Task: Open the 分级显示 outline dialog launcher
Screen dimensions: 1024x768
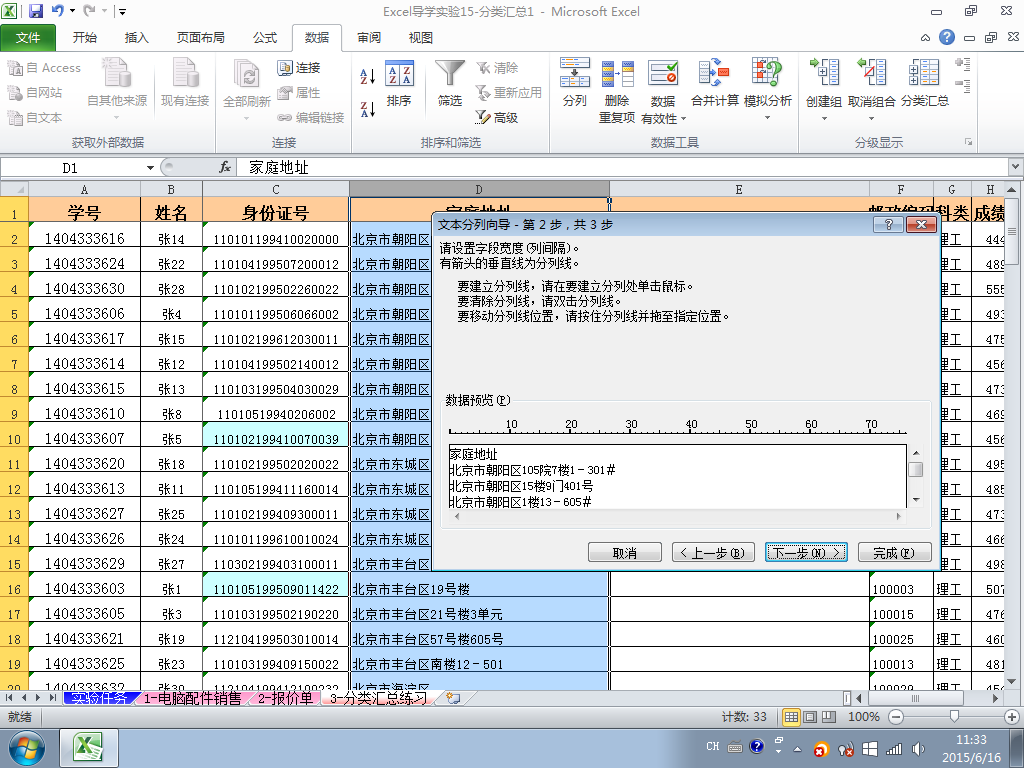Action: pos(968,142)
